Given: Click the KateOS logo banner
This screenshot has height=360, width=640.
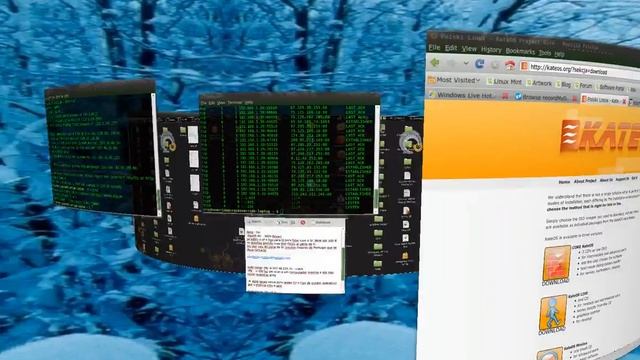Looking at the screenshot, I should pyautogui.click(x=600, y=136).
